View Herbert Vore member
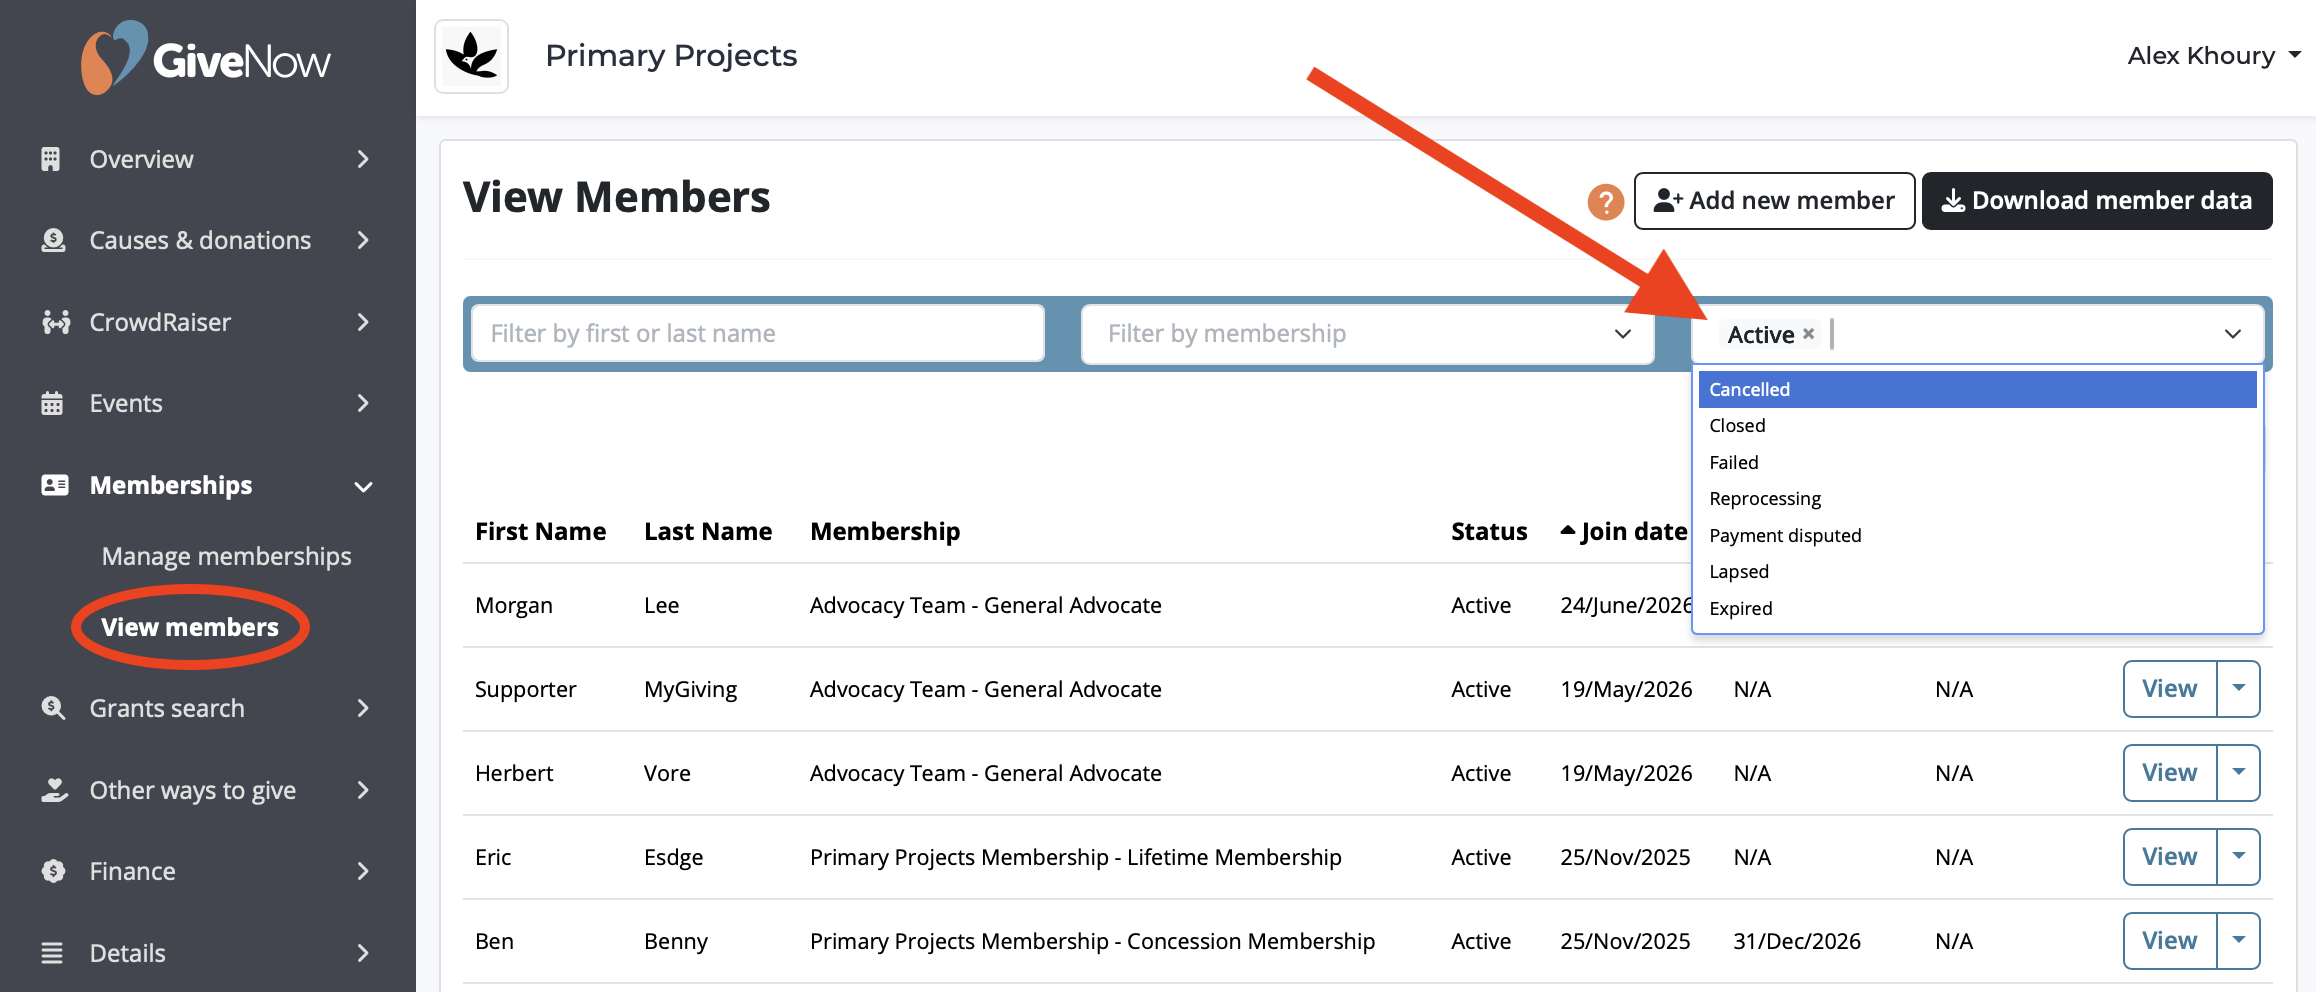 pyautogui.click(x=2170, y=772)
